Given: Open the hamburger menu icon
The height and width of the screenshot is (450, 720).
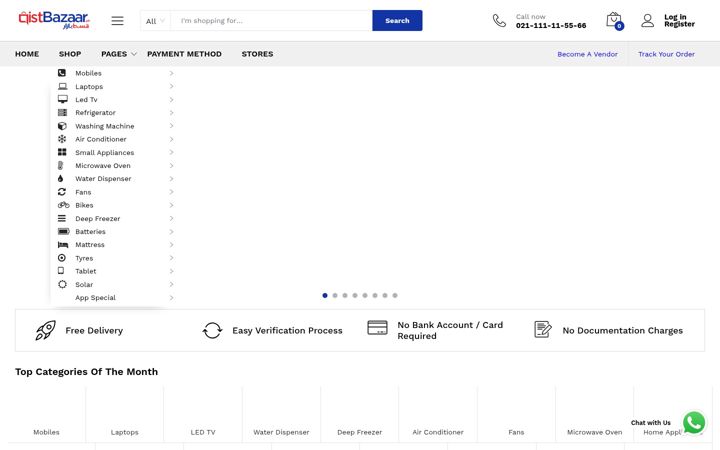Looking at the screenshot, I should [x=118, y=21].
